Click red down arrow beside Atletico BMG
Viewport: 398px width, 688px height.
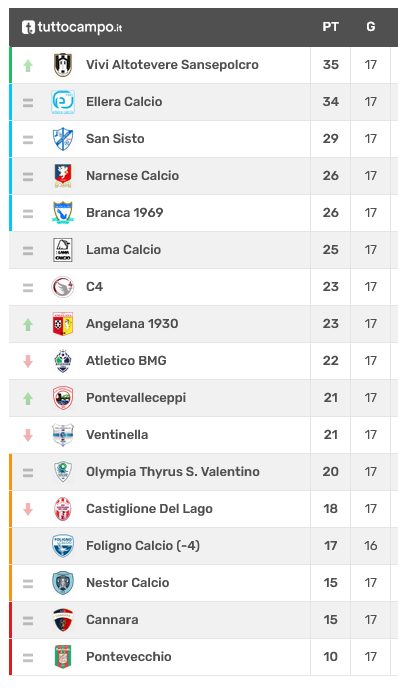(x=28, y=361)
